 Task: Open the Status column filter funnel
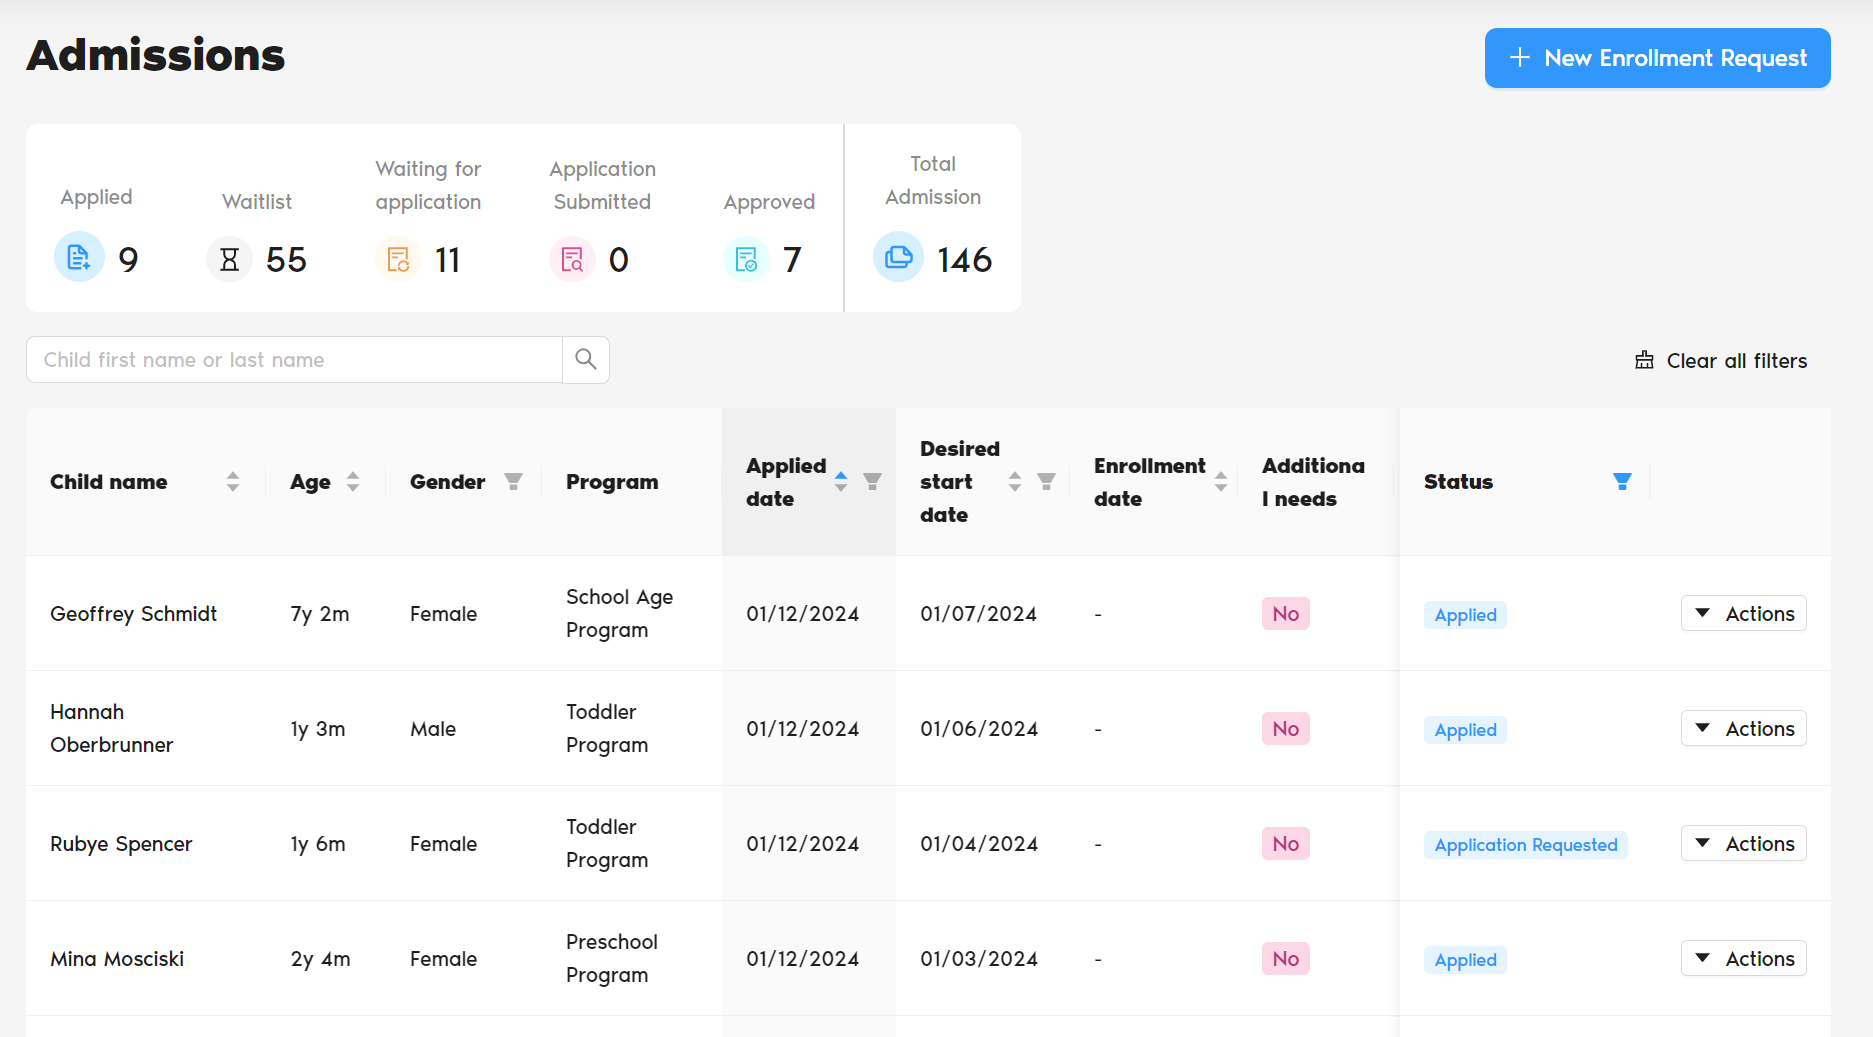[1621, 481]
